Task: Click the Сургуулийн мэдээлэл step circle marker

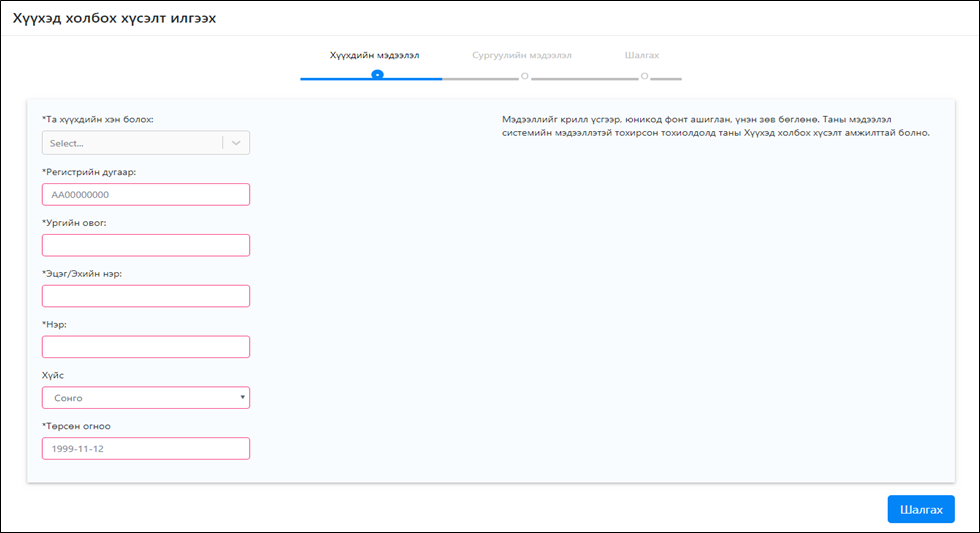Action: coord(525,76)
